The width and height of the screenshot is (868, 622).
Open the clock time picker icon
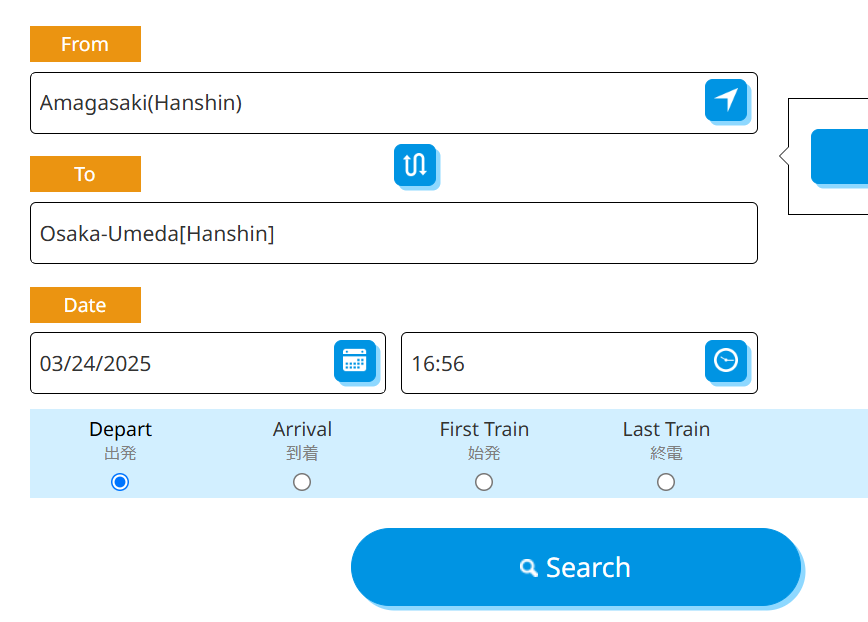click(726, 361)
